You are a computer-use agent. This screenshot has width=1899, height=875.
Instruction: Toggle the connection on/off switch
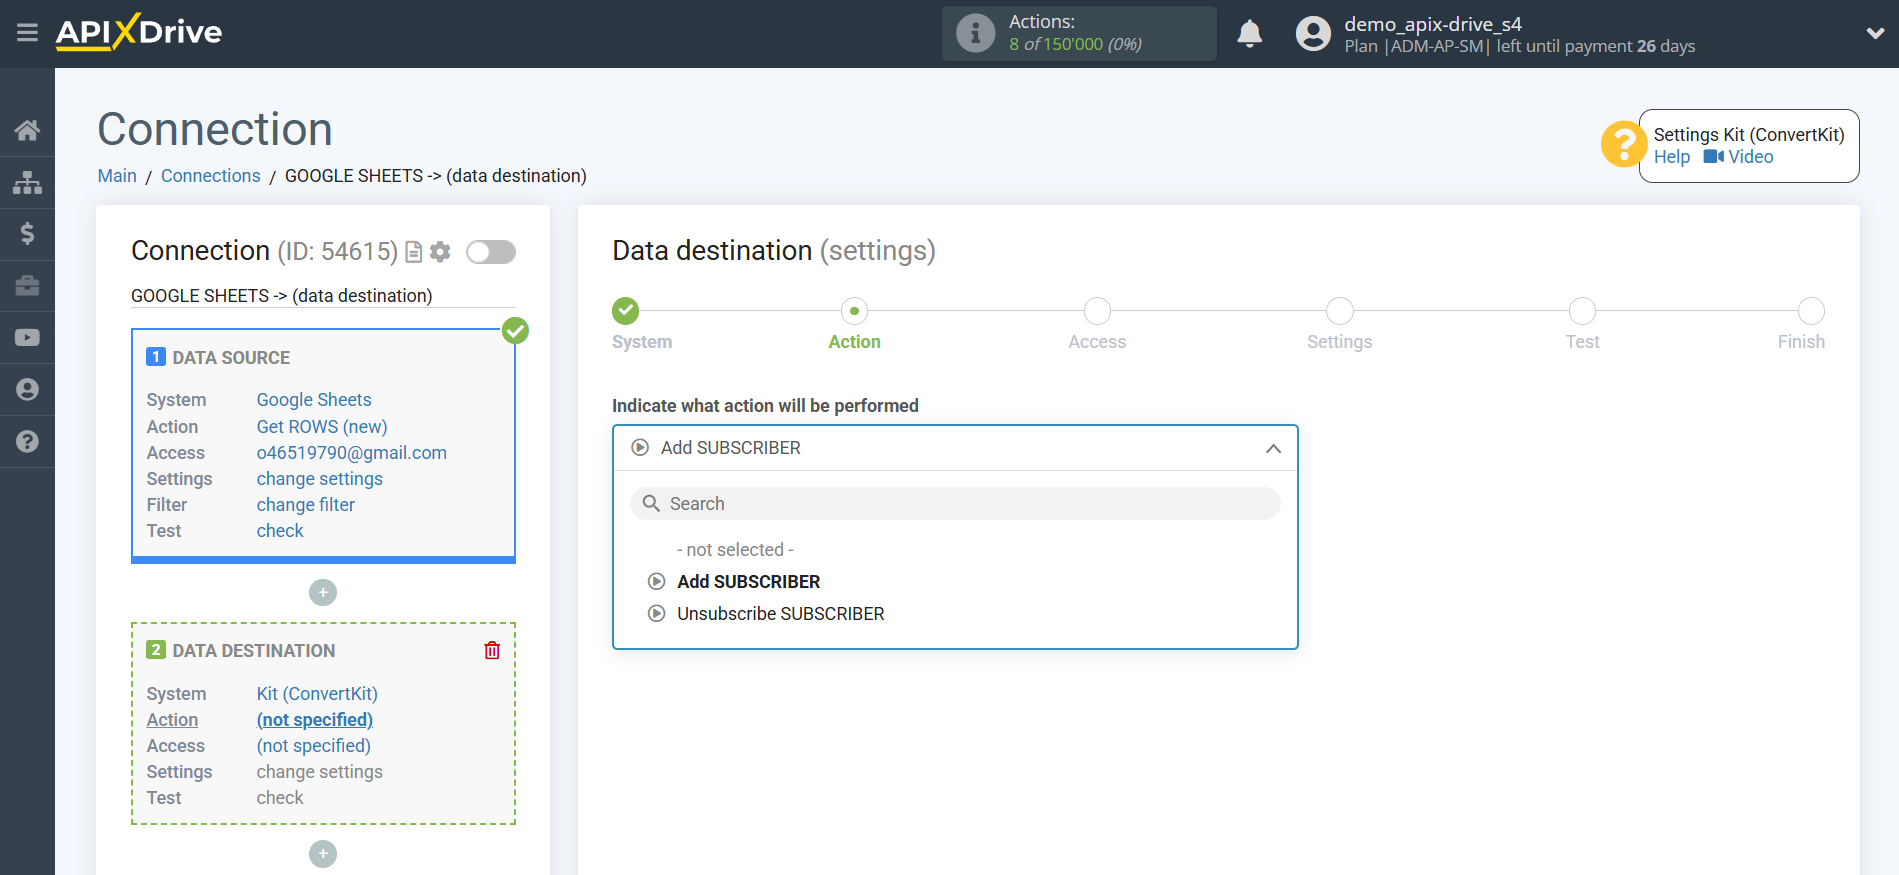coord(491,252)
